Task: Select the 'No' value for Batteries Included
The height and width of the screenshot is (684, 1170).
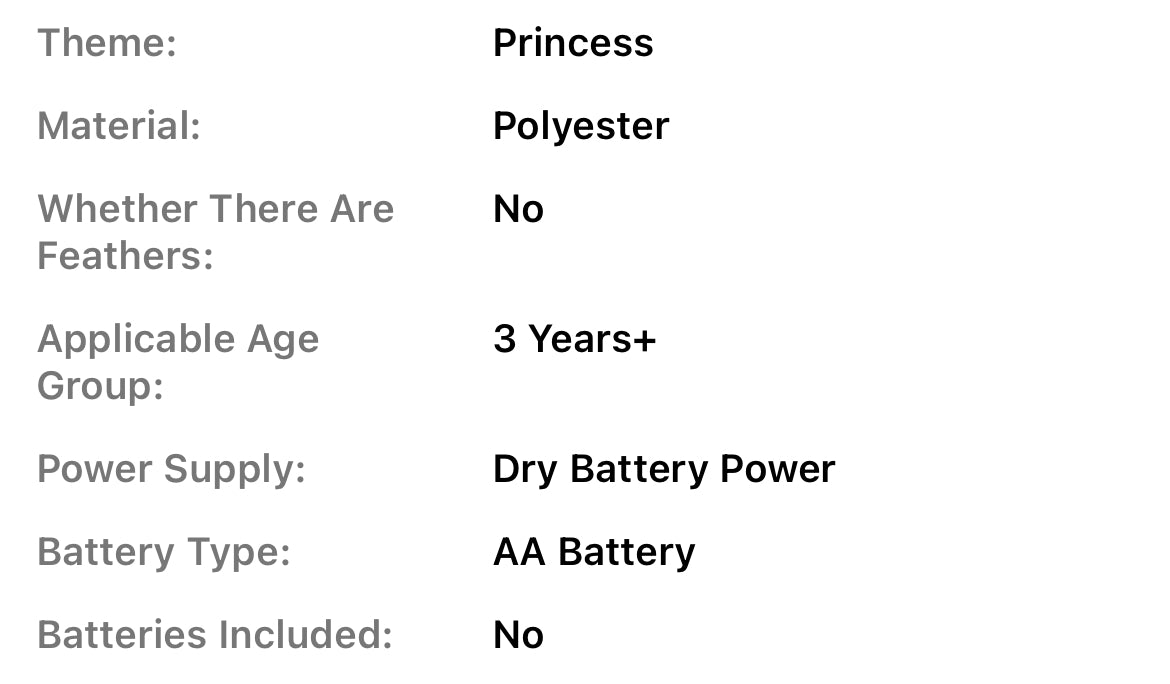Action: pyautogui.click(x=518, y=635)
